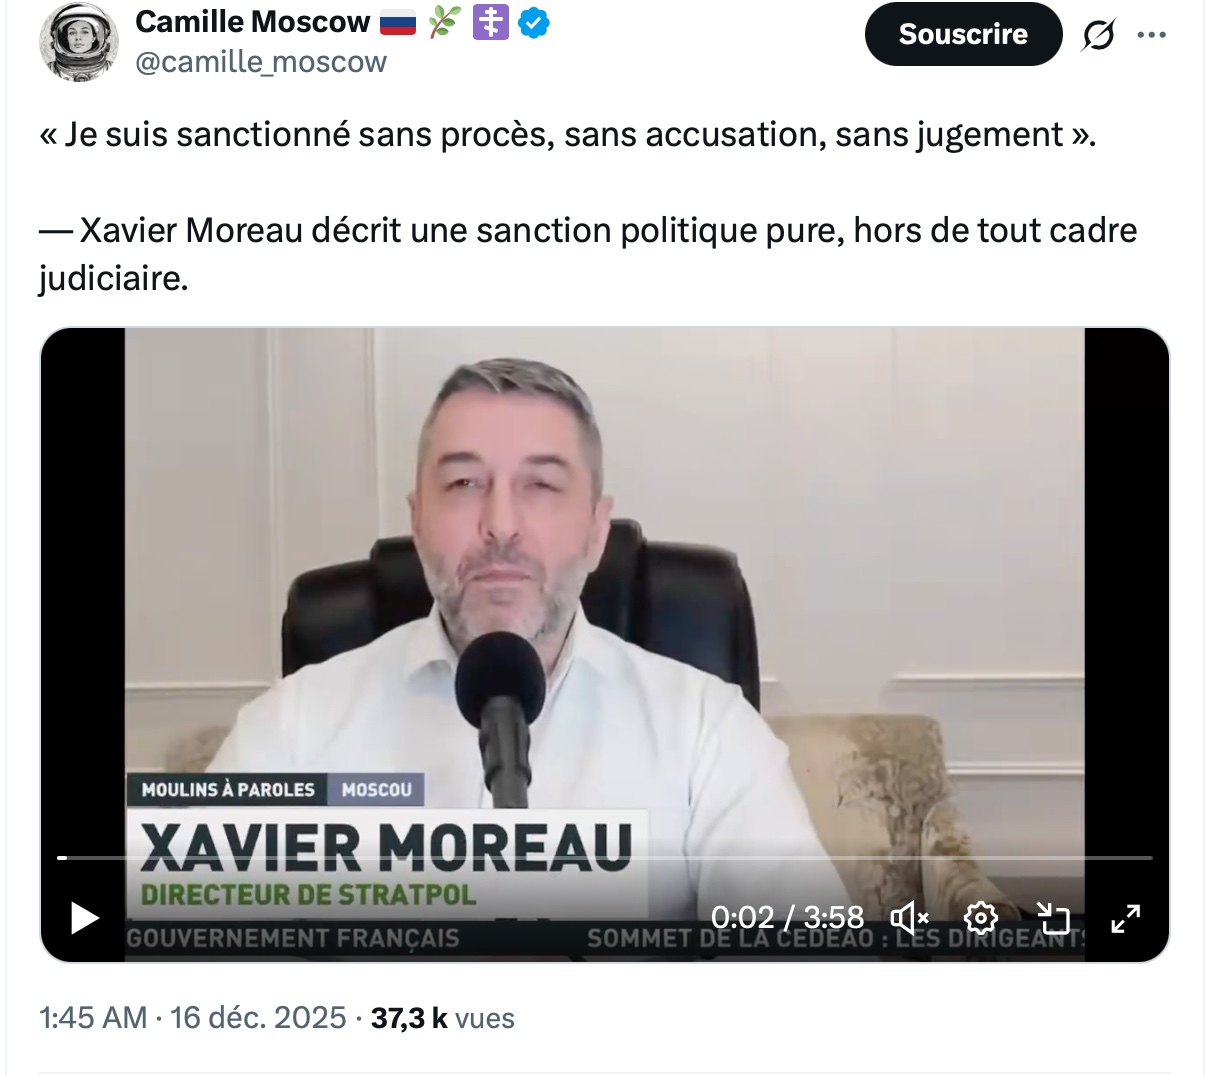Open Grok explain icon
Viewport: 1210px width, 1076px height.
click(x=1098, y=35)
